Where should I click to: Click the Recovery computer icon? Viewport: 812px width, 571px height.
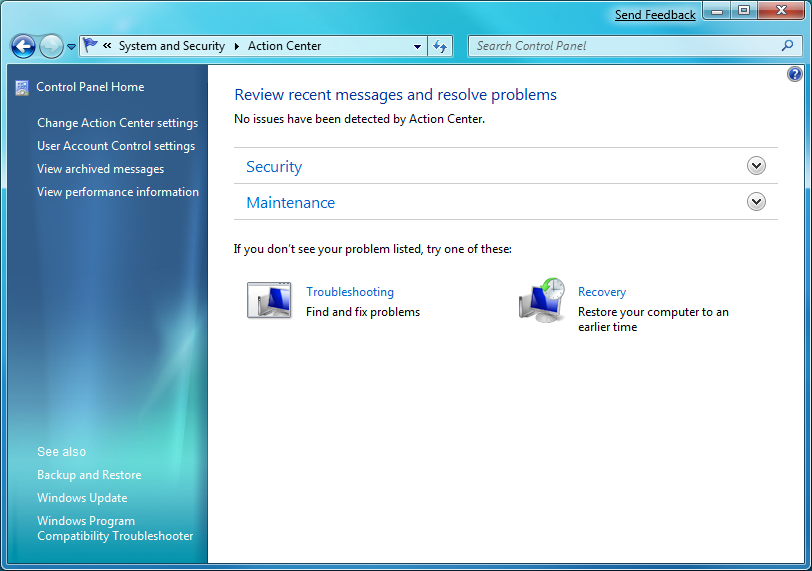(541, 301)
